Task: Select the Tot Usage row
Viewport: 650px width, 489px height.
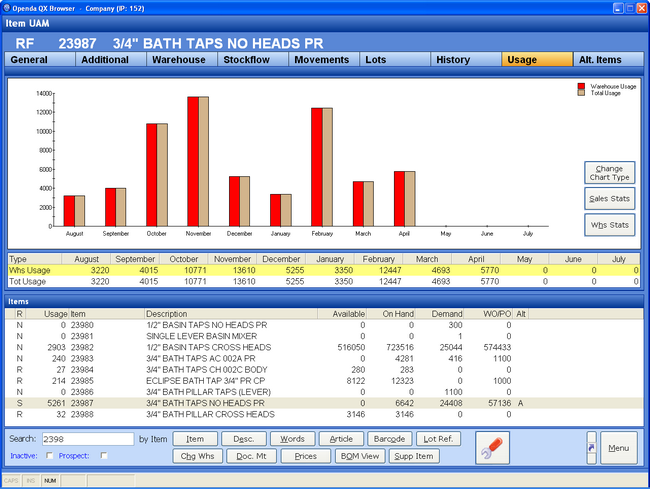Action: [324, 281]
